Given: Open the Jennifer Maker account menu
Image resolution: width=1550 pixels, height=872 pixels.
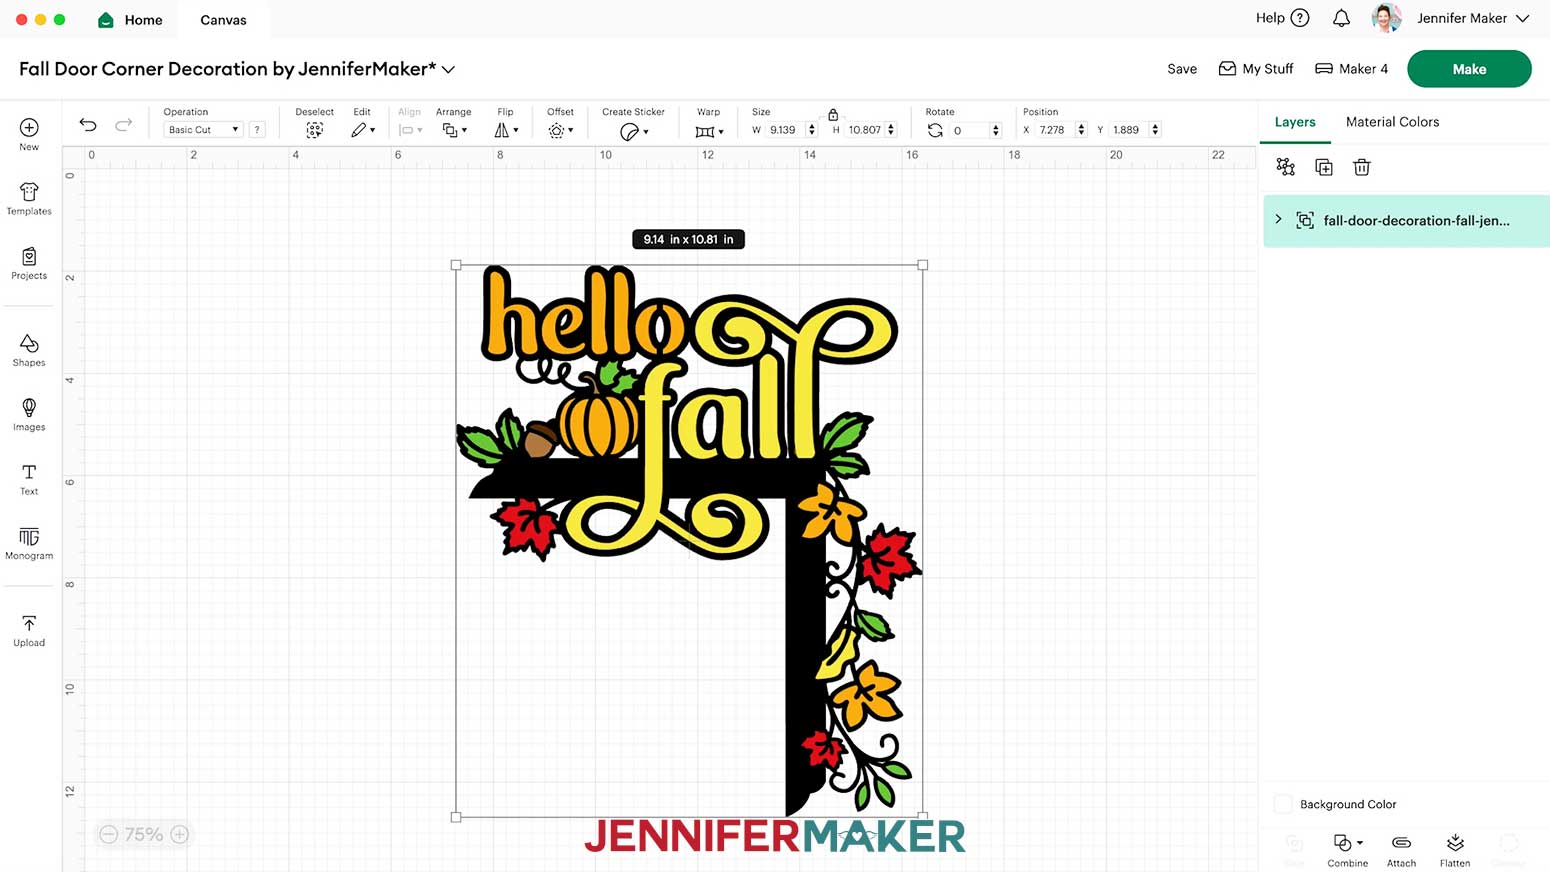Looking at the screenshot, I should click(1472, 18).
